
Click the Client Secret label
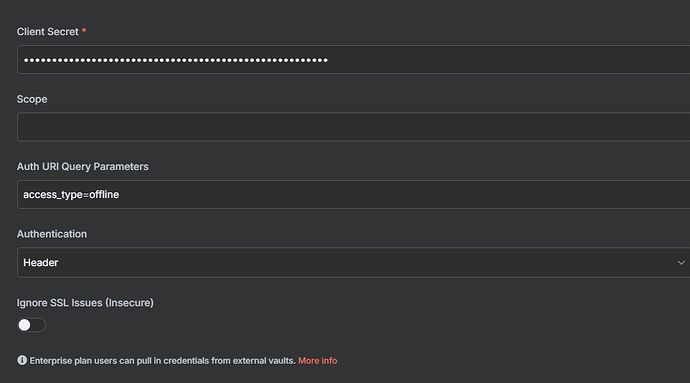(48, 32)
